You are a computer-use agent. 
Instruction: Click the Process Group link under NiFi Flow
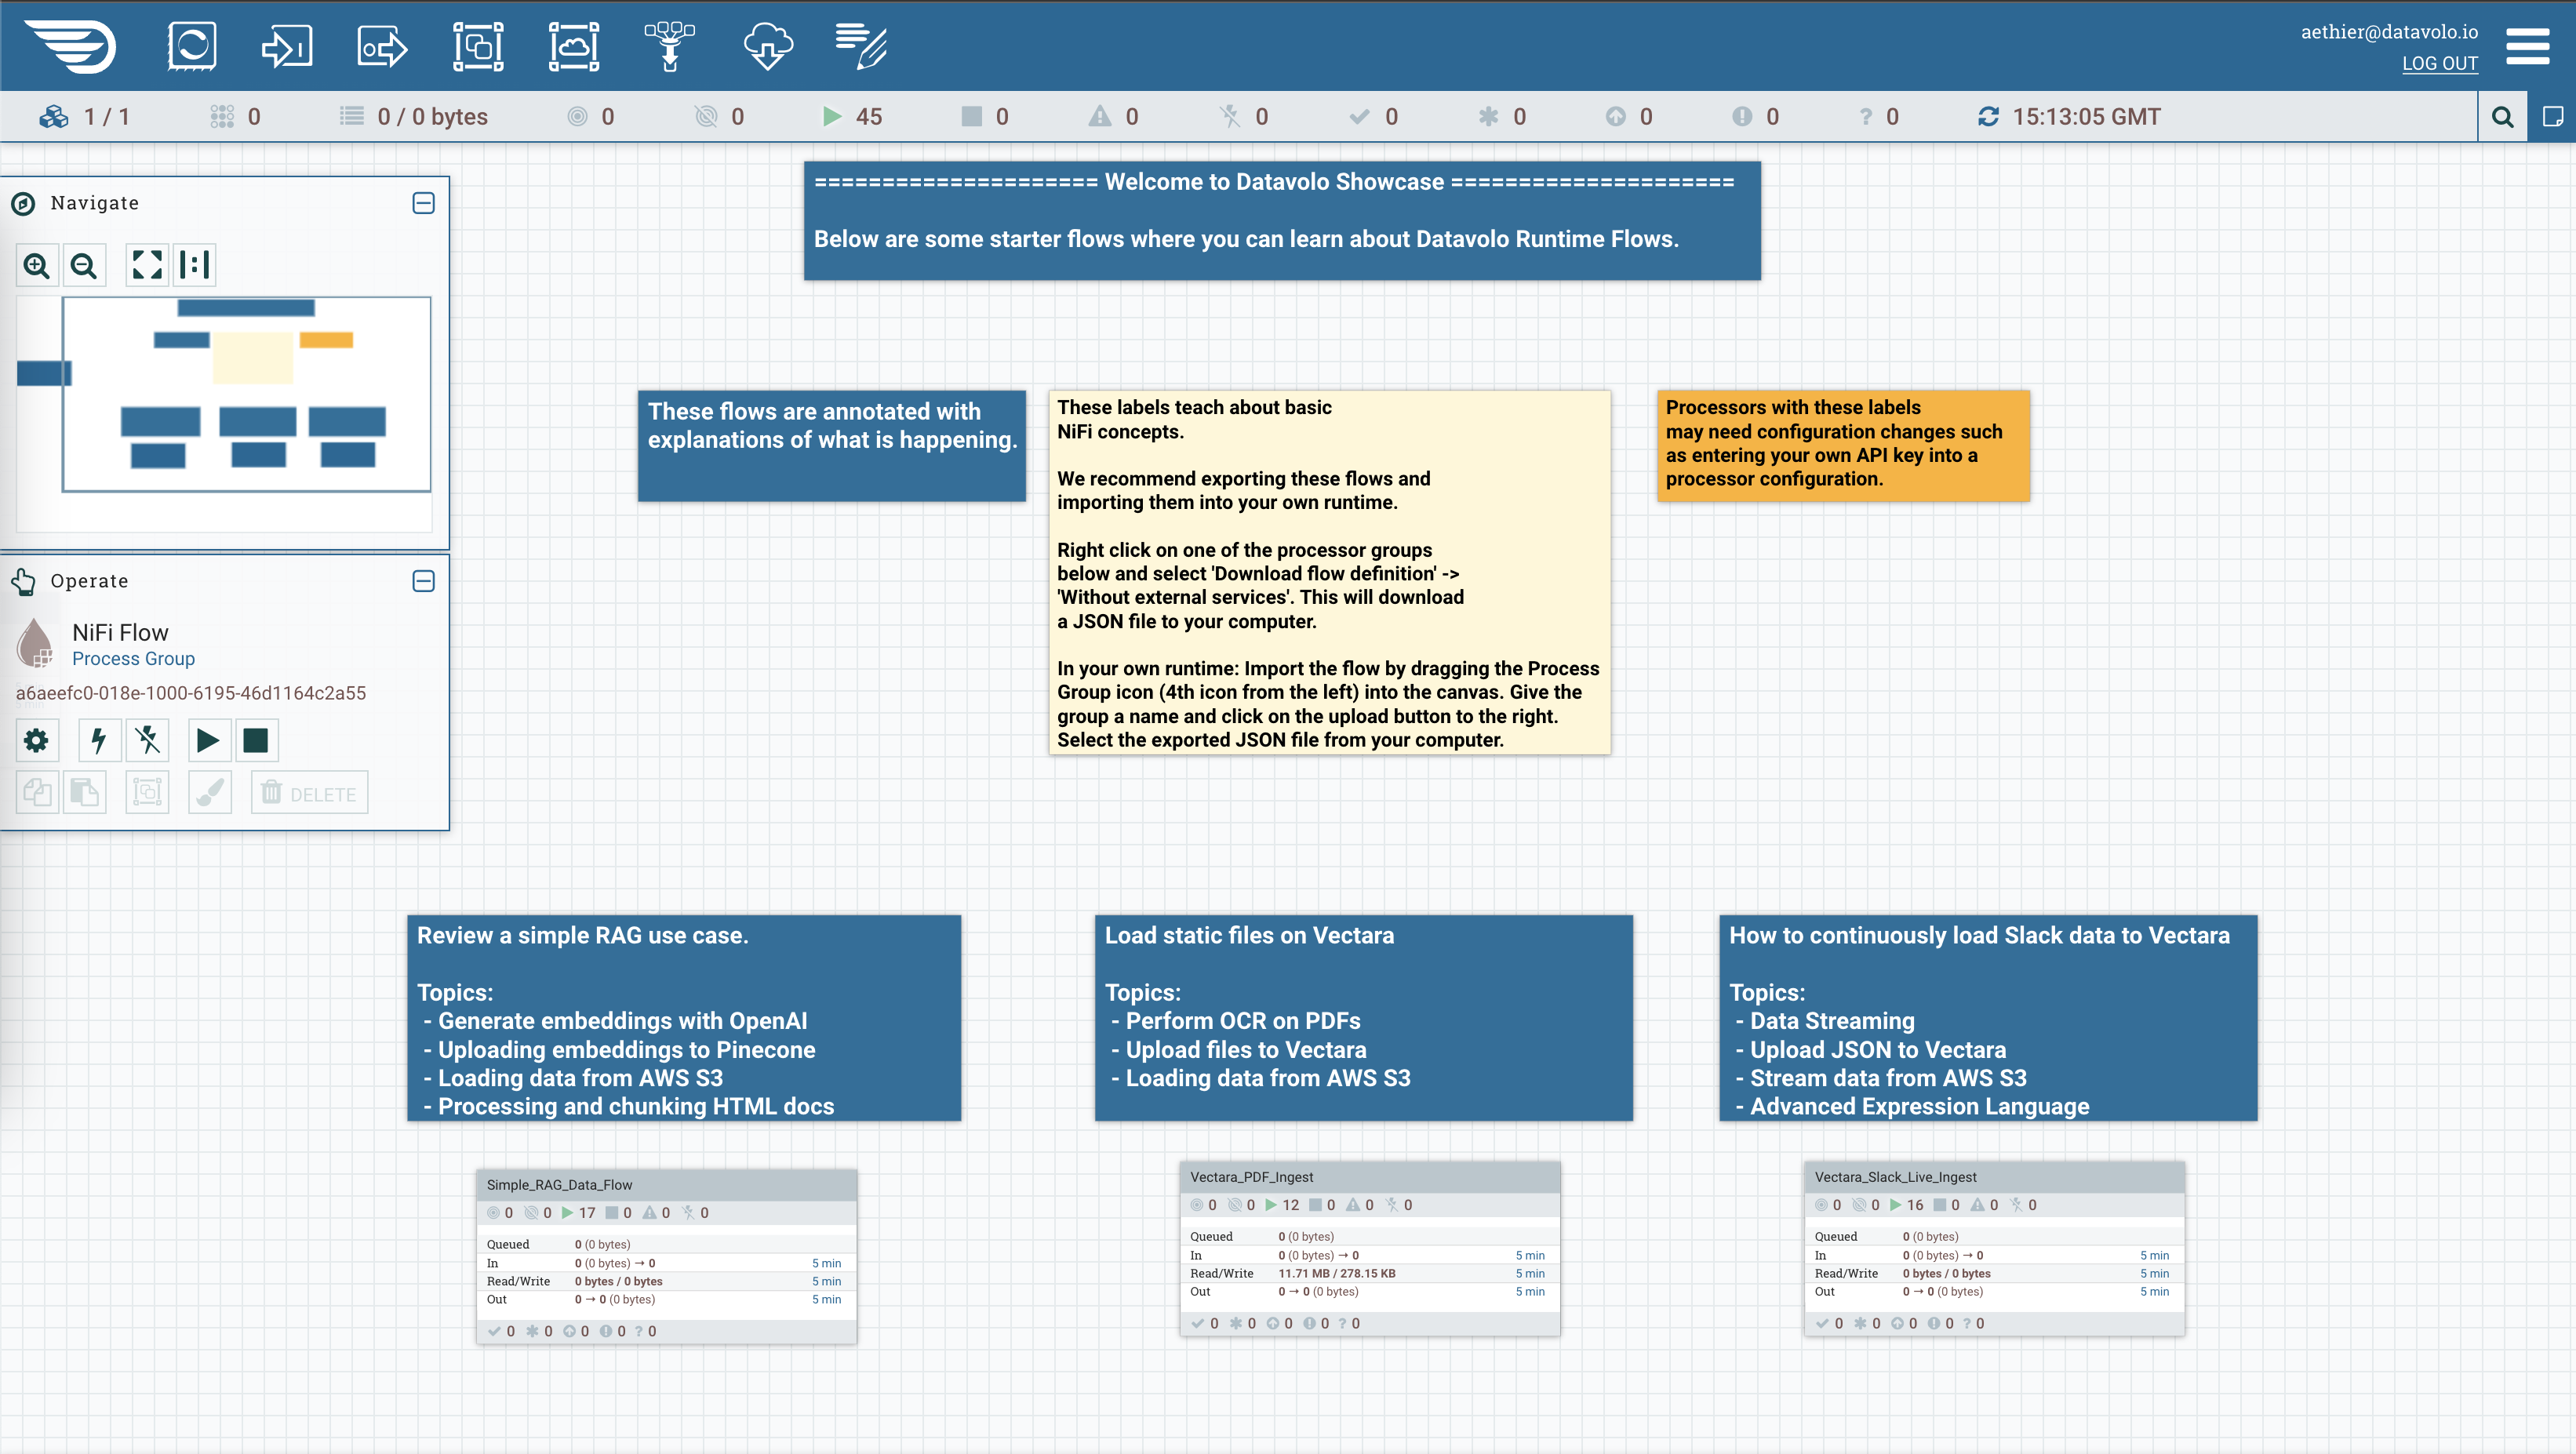coord(133,658)
